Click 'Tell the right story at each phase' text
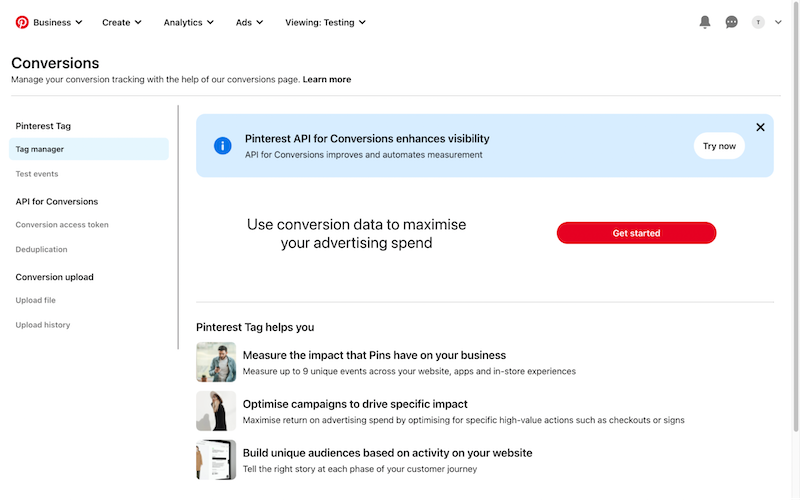 [360, 469]
